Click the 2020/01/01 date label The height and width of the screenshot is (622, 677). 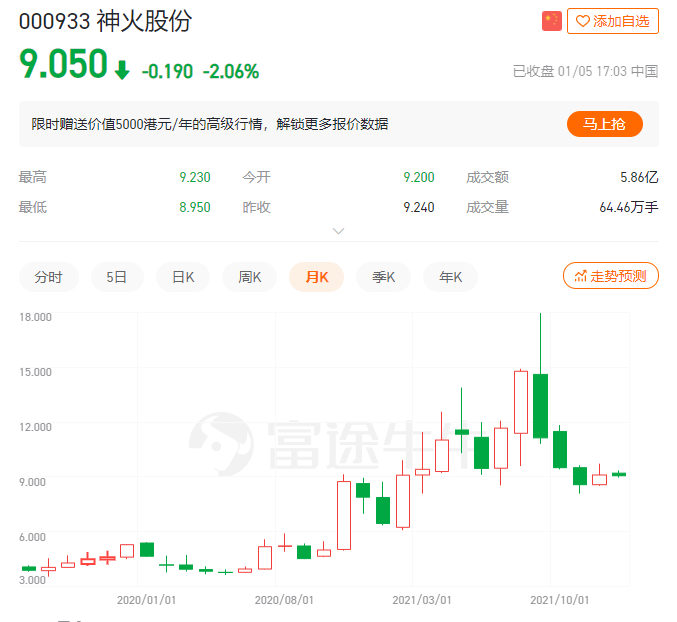pyautogui.click(x=146, y=600)
